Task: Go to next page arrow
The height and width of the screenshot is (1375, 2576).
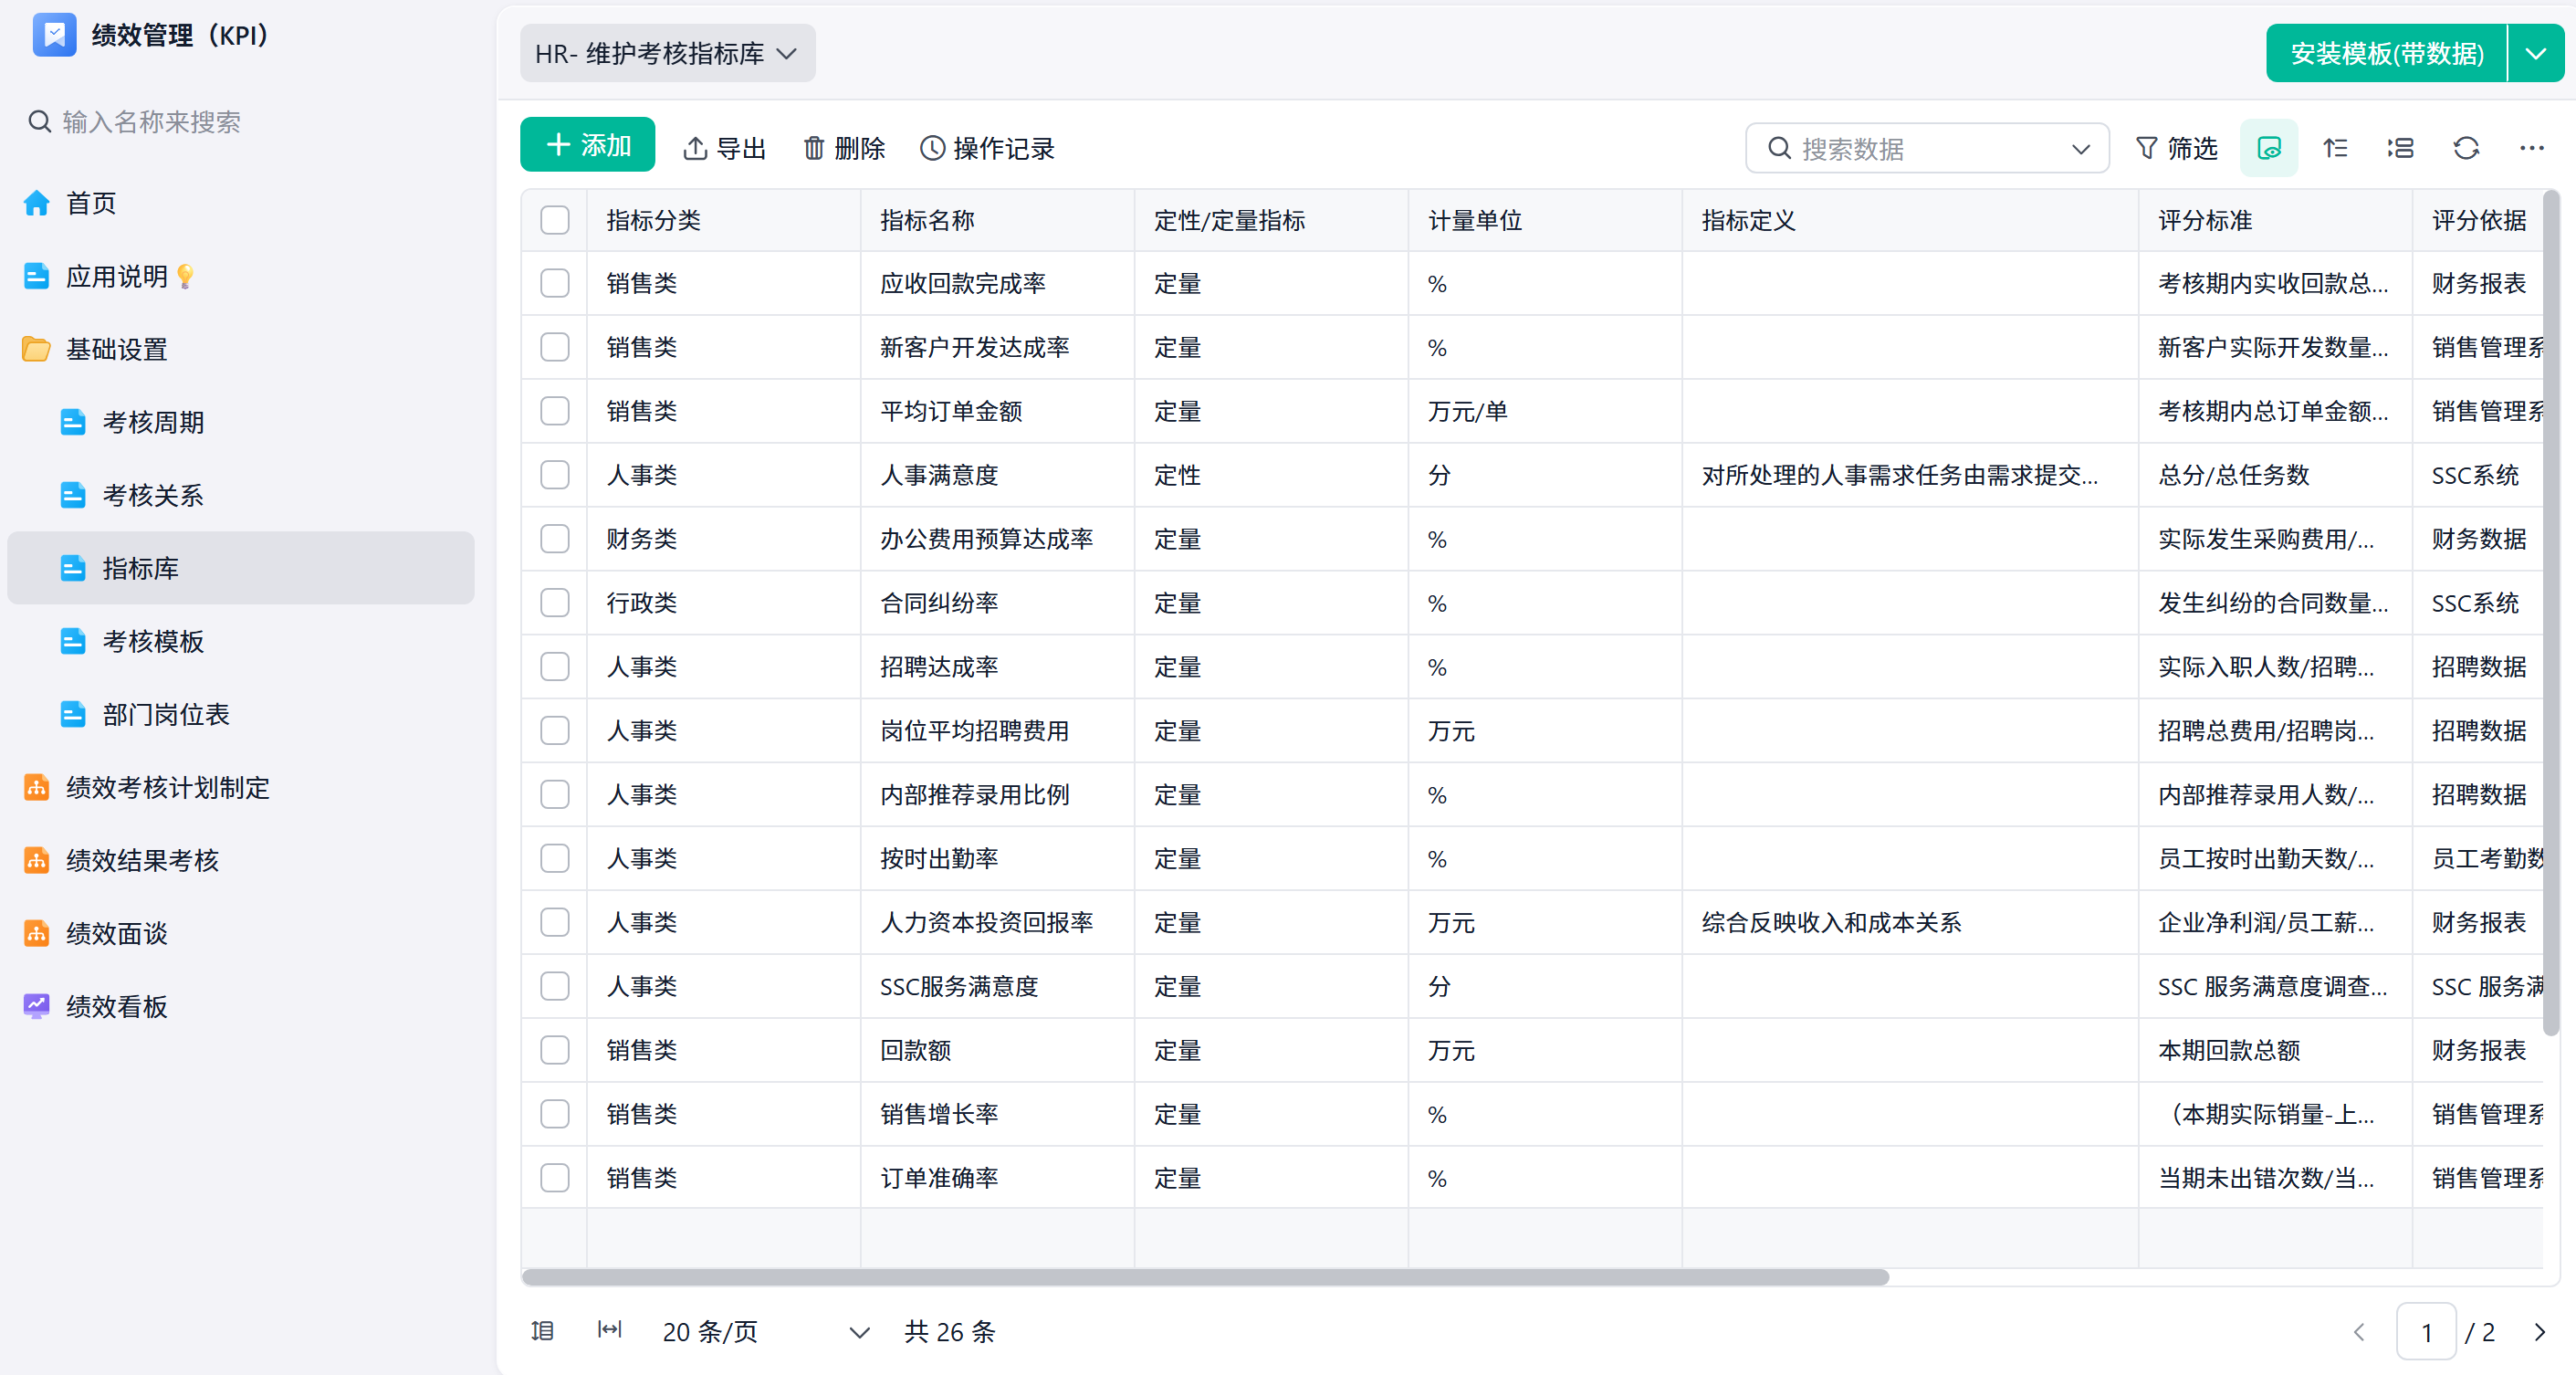Action: tap(2539, 1332)
